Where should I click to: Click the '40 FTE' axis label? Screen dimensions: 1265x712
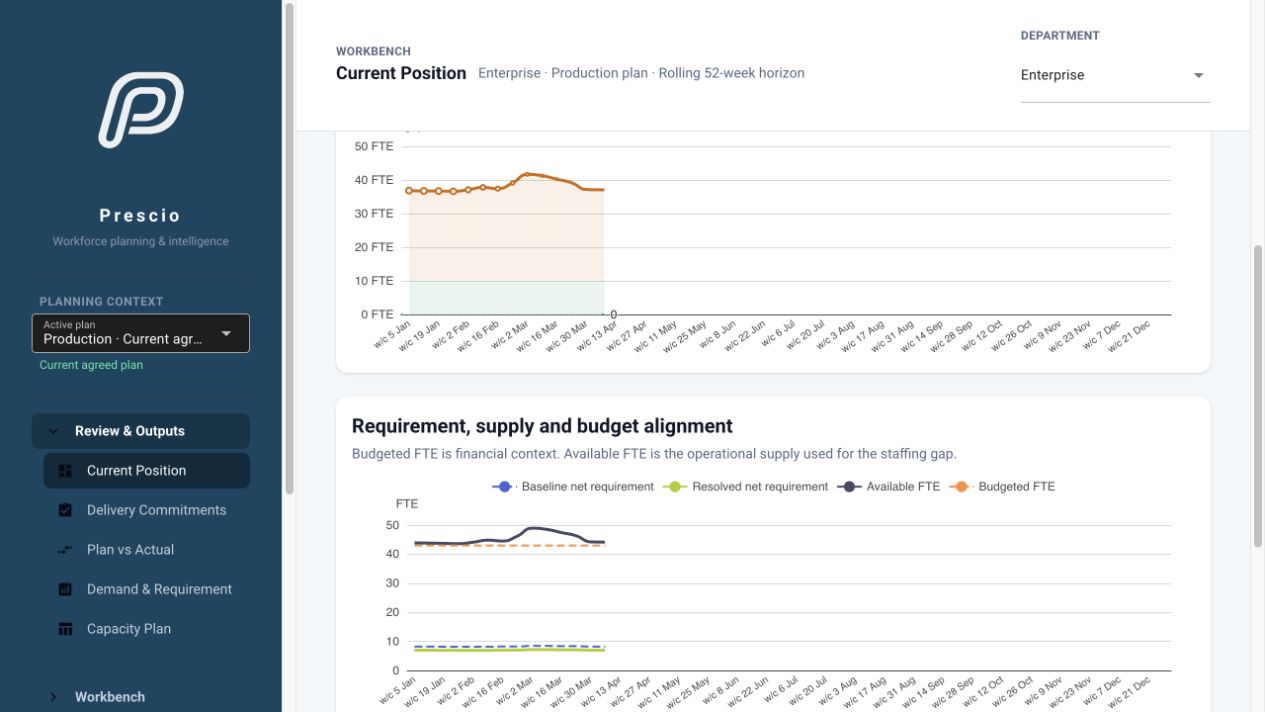[374, 180]
